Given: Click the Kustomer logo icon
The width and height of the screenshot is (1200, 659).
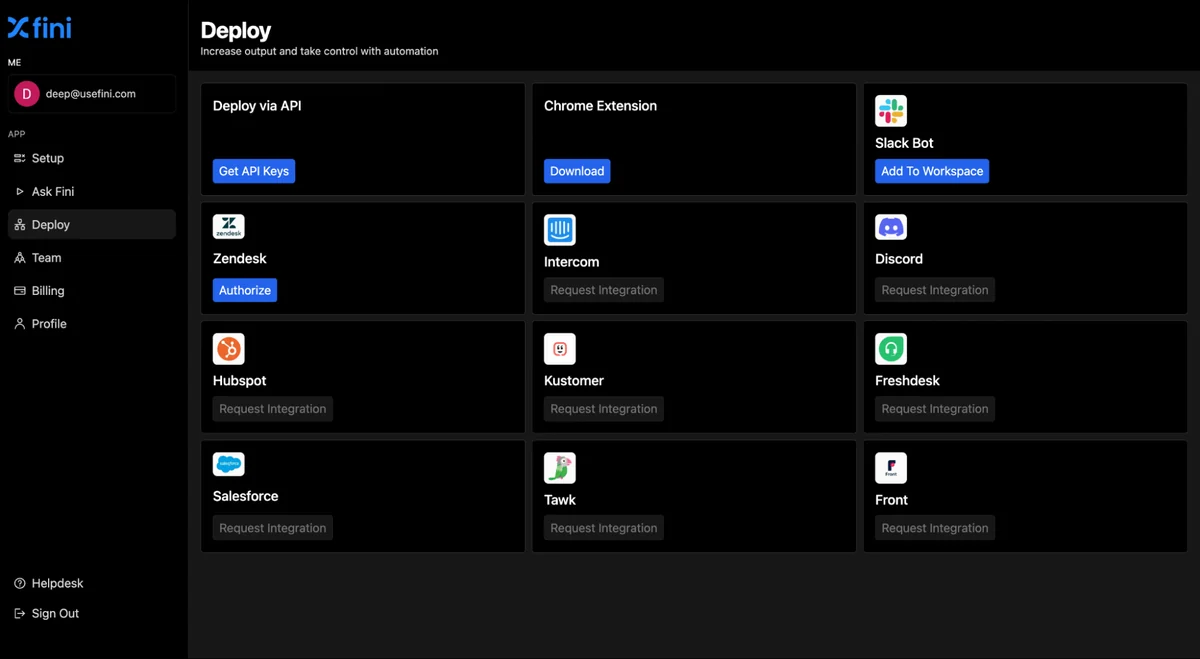Looking at the screenshot, I should pyautogui.click(x=560, y=349).
